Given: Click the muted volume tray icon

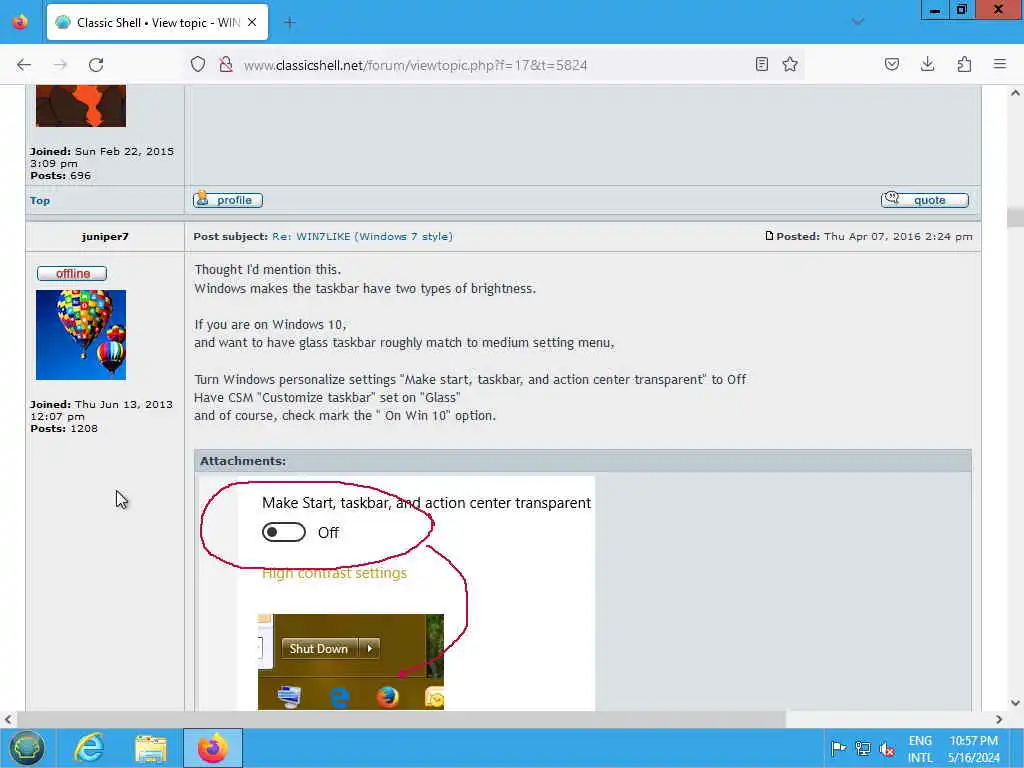Looking at the screenshot, I should [886, 748].
